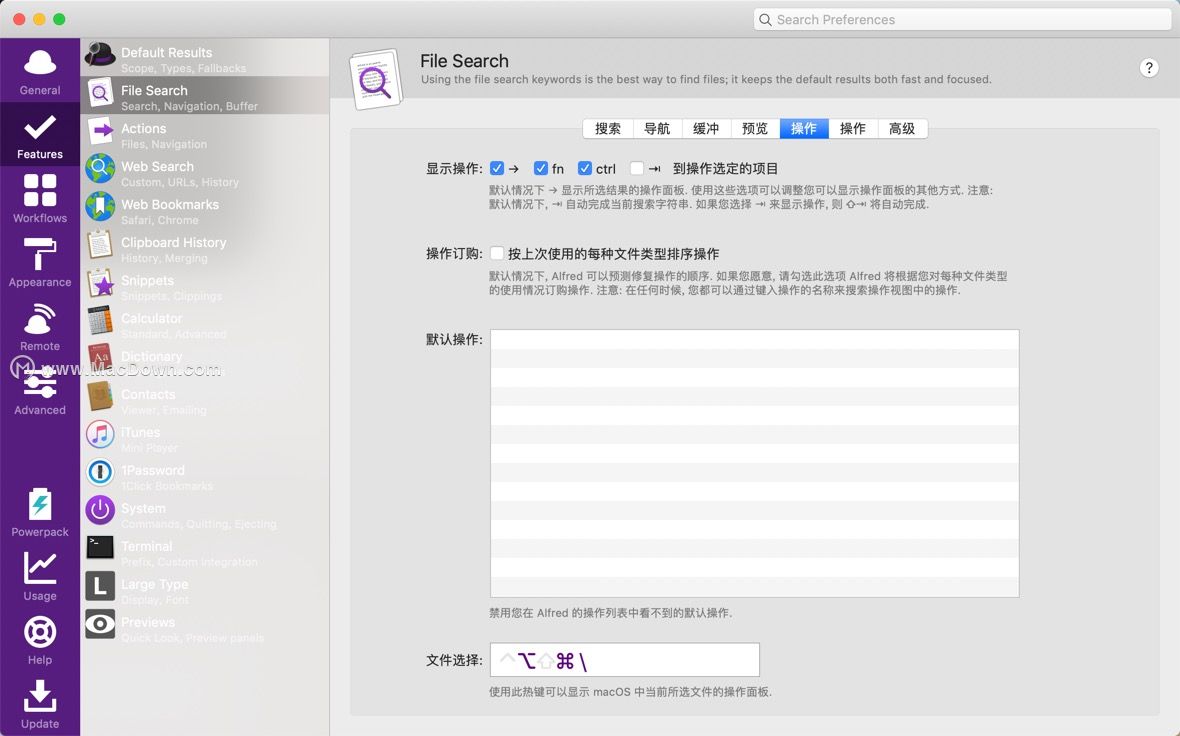Switch to the 搜索 tab

(x=608, y=129)
